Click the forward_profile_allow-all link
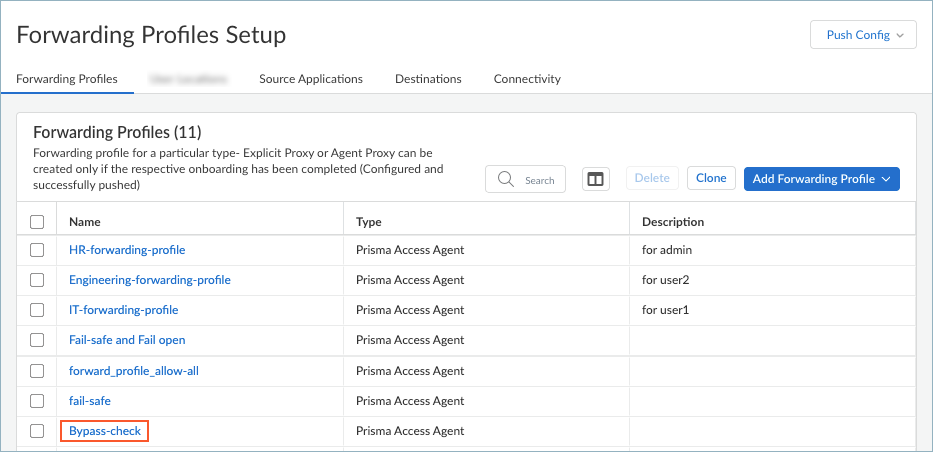 pos(134,371)
